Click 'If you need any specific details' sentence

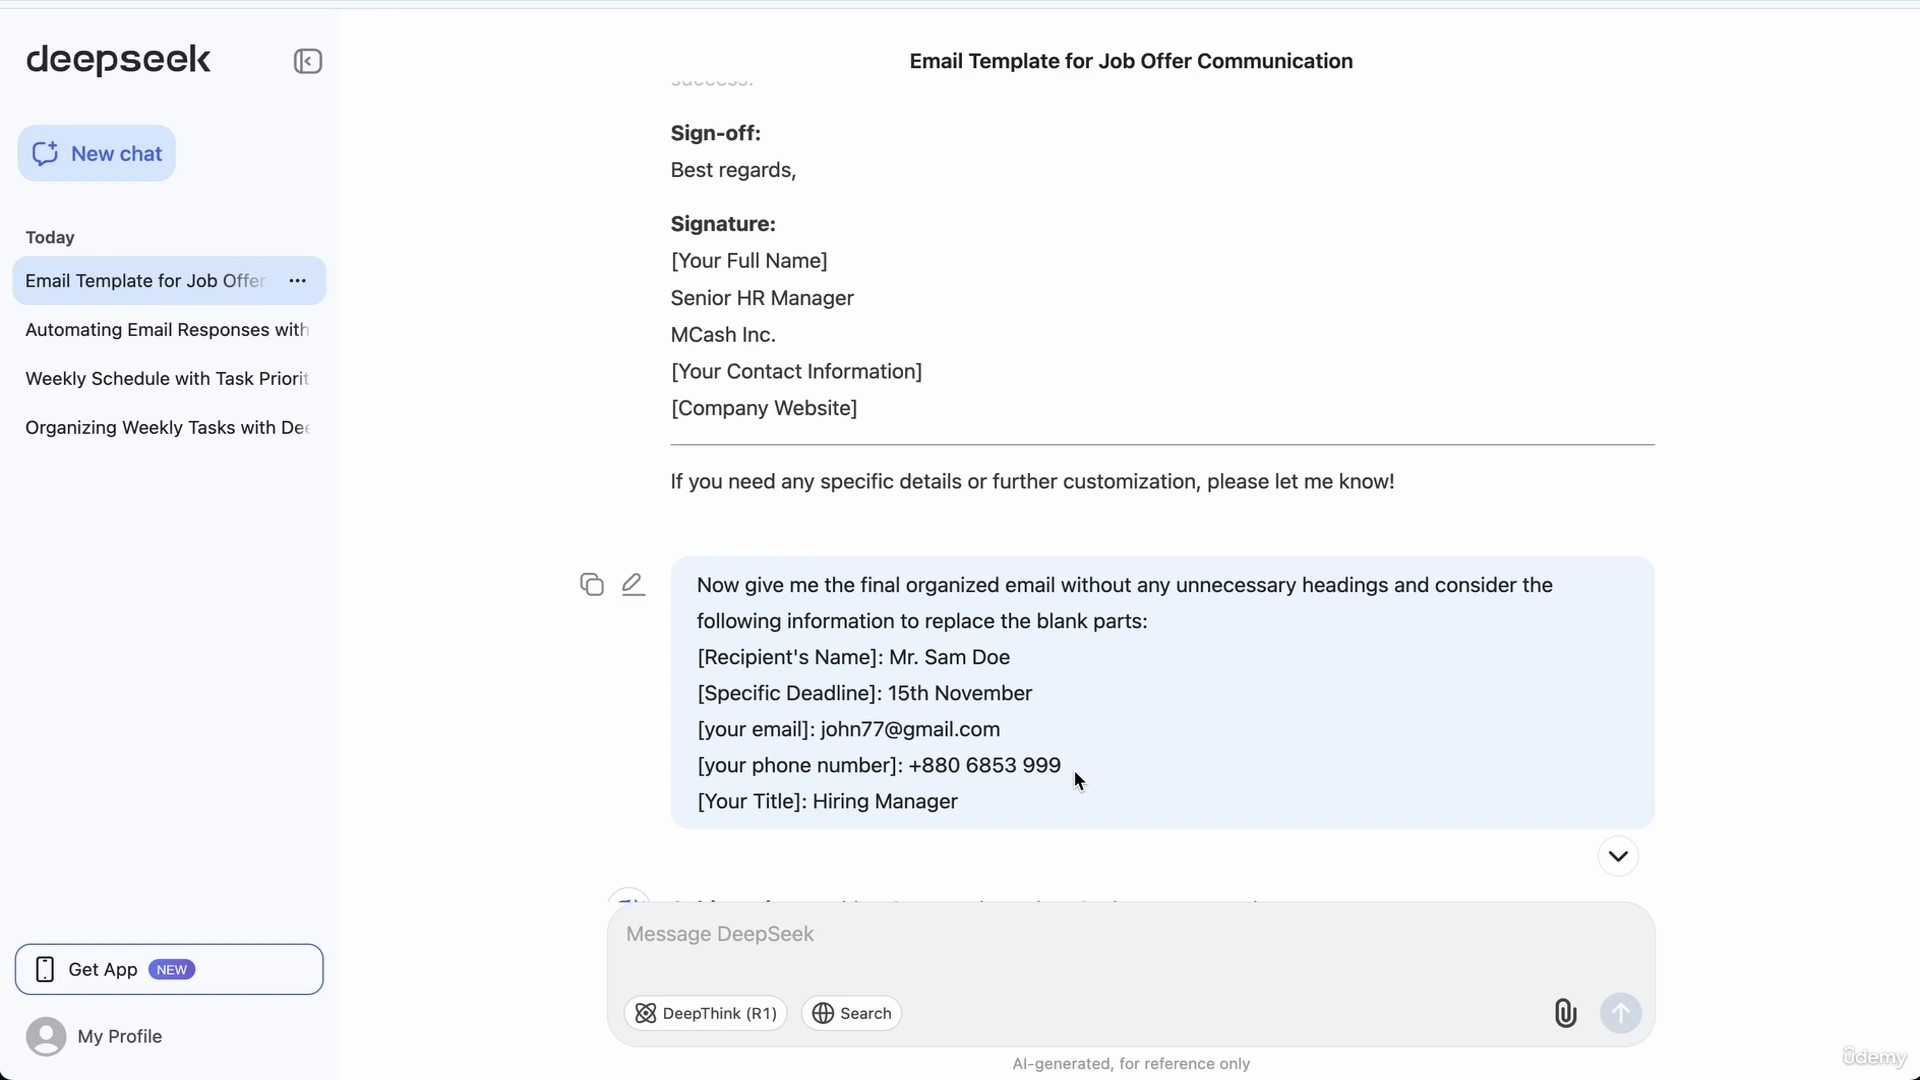(1032, 482)
